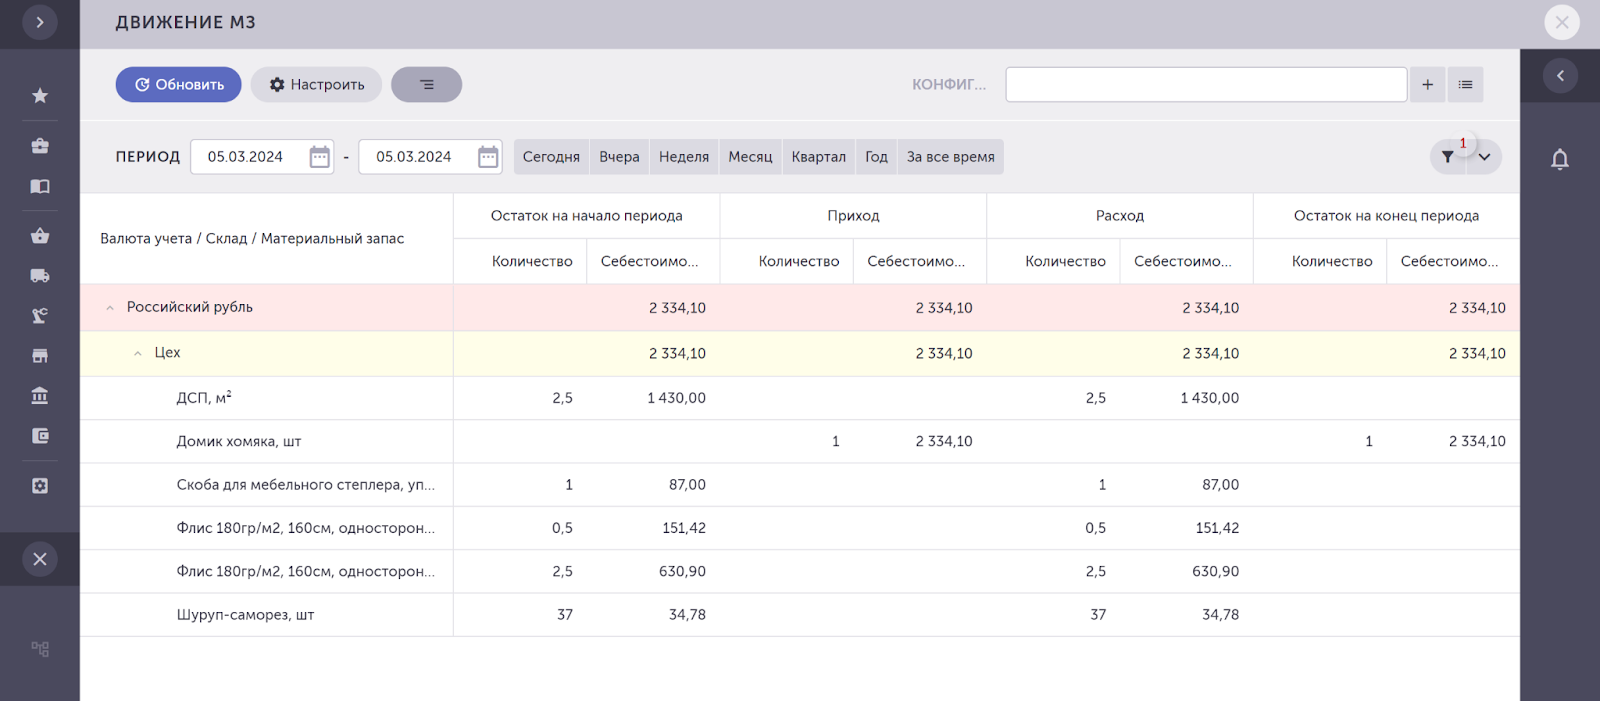This screenshot has height=701, width=1600.
Task: Open the delivery truck section in sidebar
Action: (x=40, y=276)
